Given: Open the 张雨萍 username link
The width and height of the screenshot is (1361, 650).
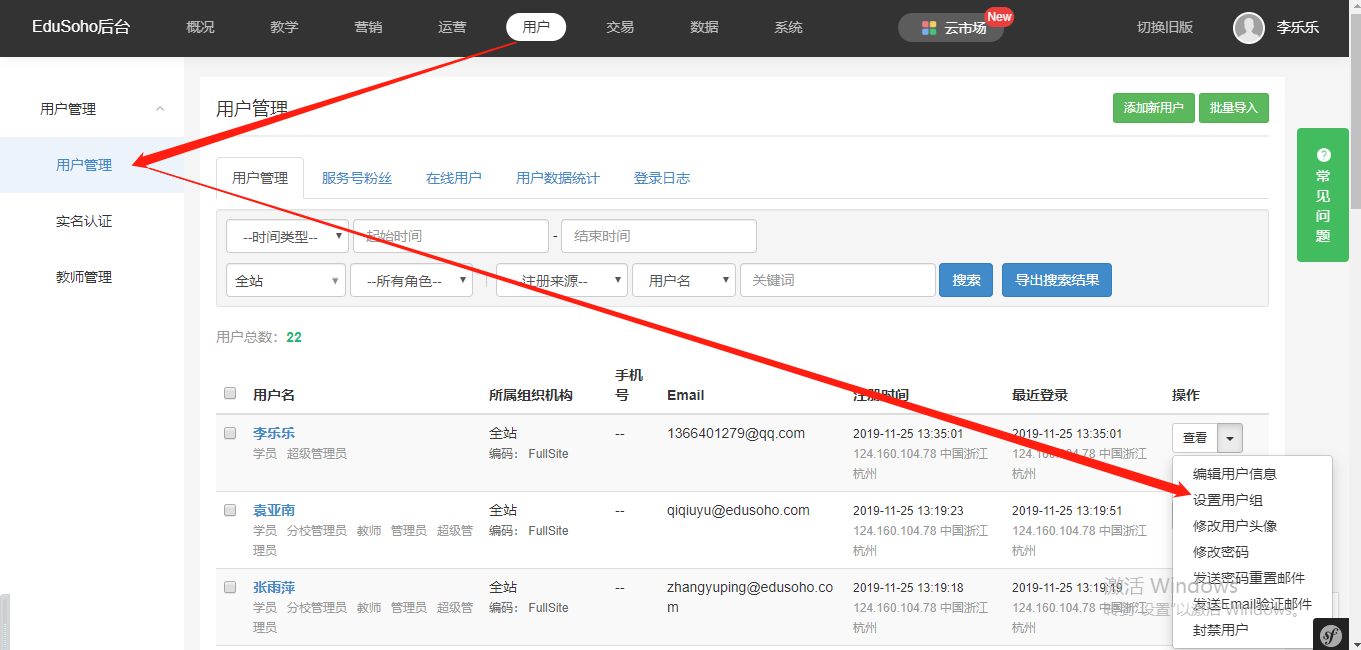Looking at the screenshot, I should tap(274, 588).
